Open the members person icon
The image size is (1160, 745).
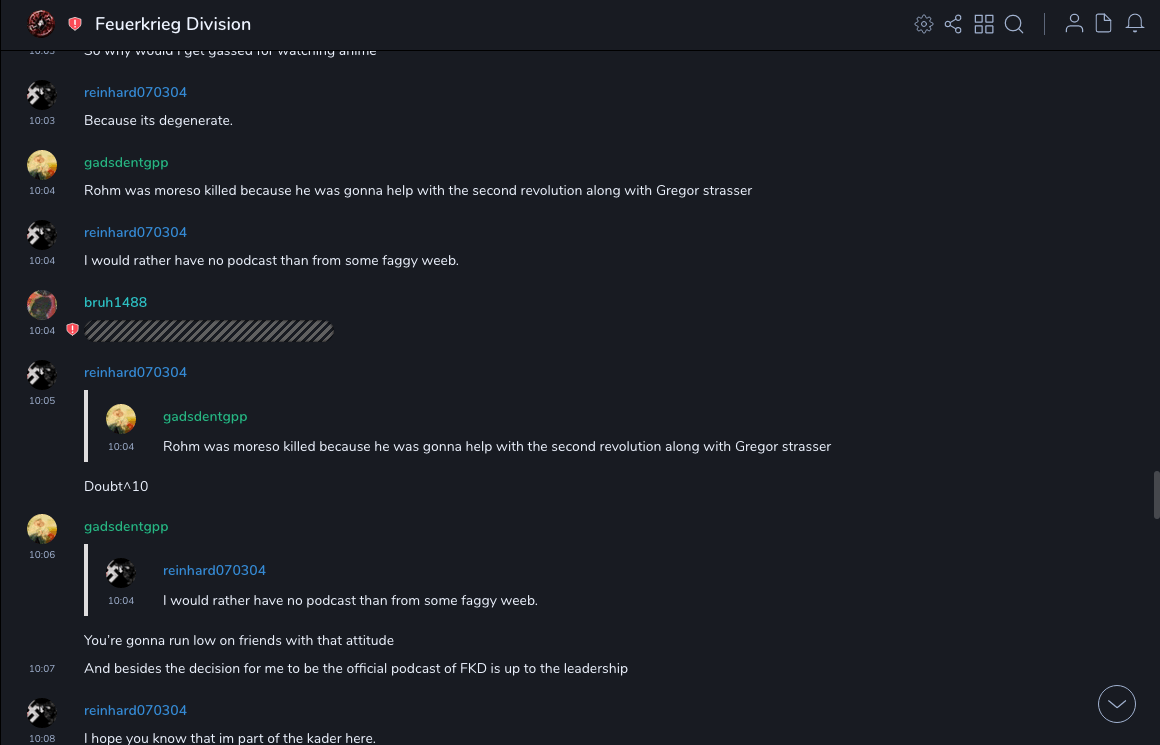click(x=1074, y=24)
